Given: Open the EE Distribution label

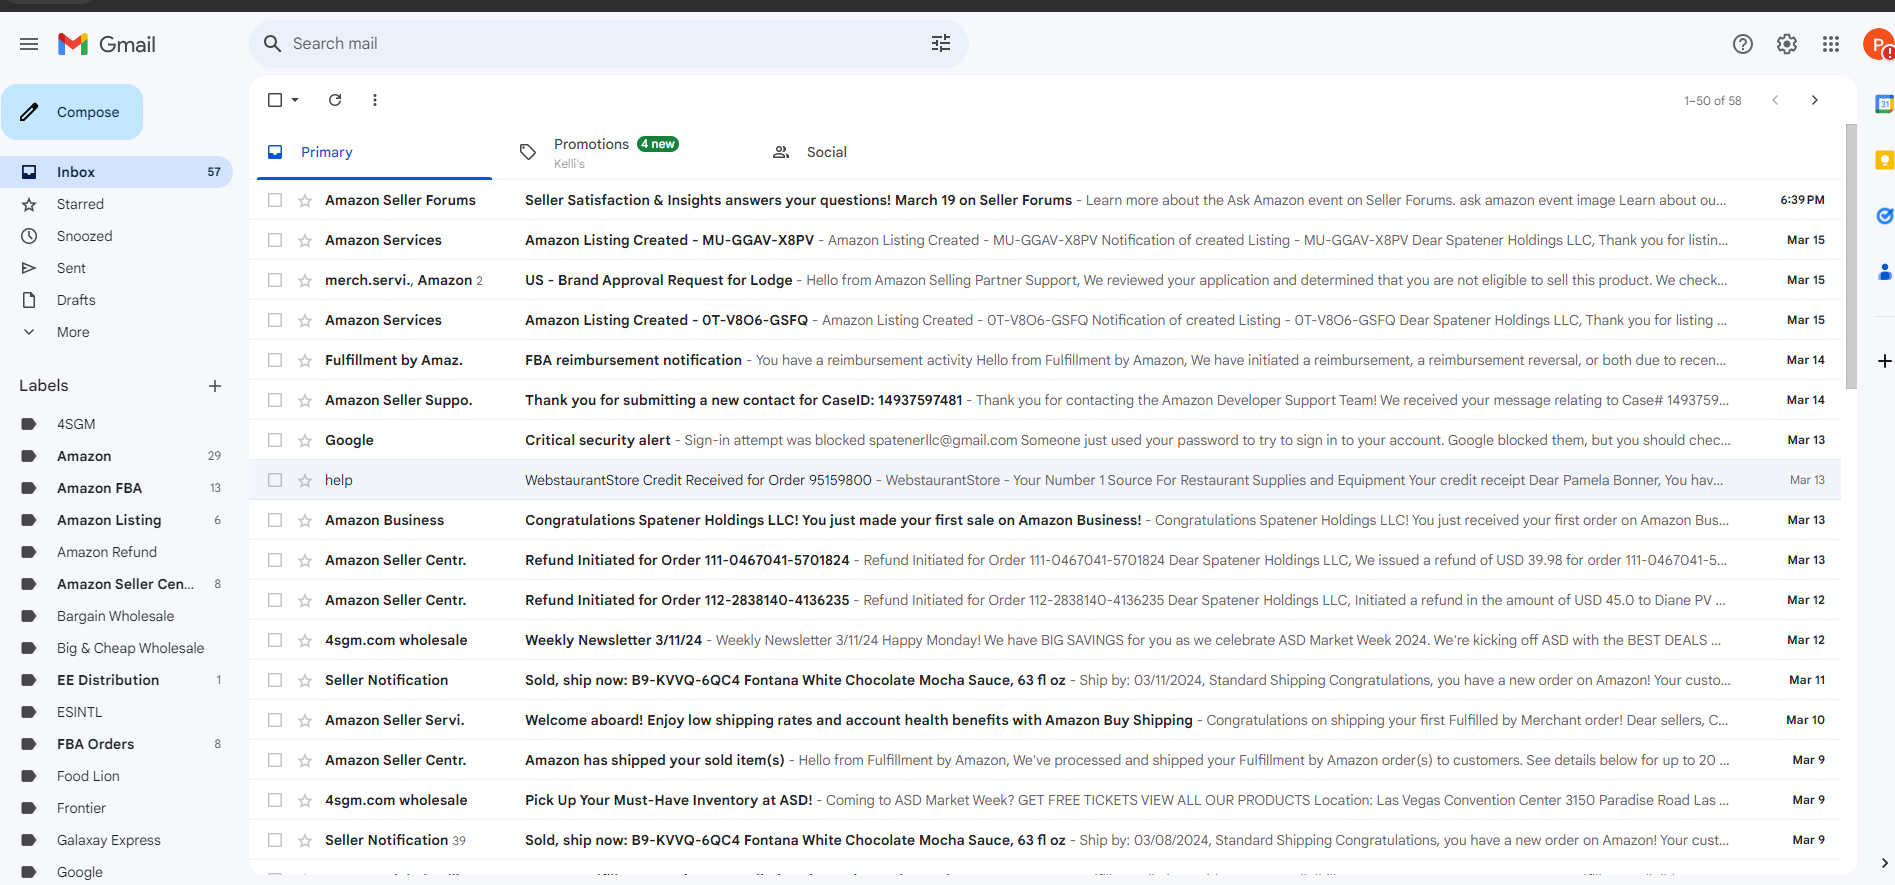Looking at the screenshot, I should pos(116,680).
